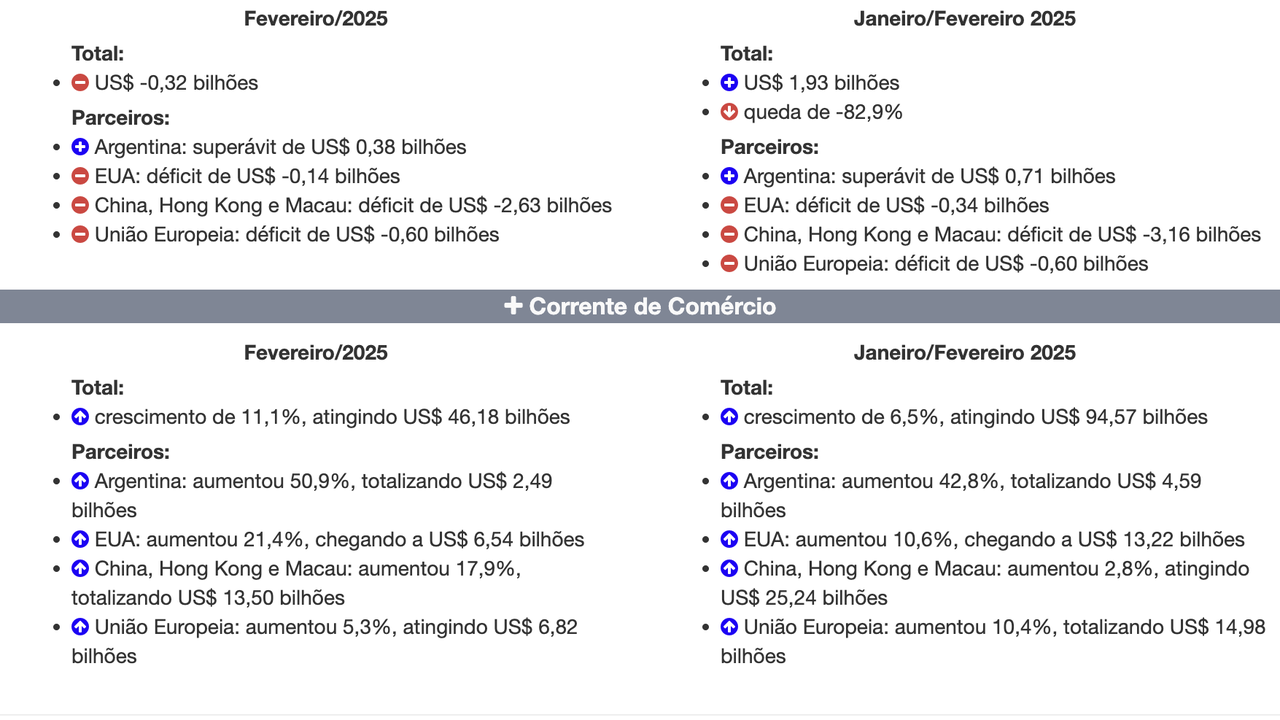Image resolution: width=1280 pixels, height=720 pixels.
Task: Click the red down-arrow icon beside queda de -82,9%
Action: click(x=730, y=112)
